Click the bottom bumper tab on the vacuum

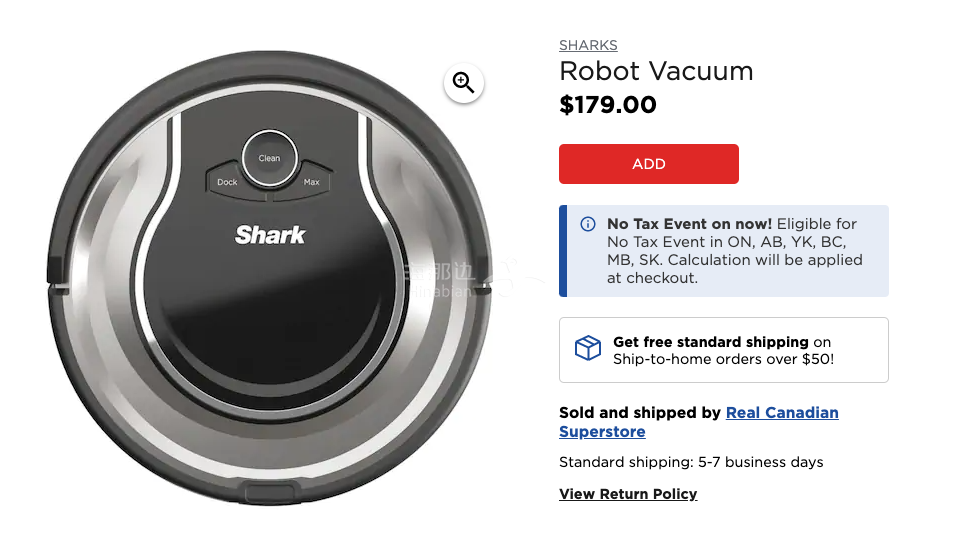(x=270, y=493)
